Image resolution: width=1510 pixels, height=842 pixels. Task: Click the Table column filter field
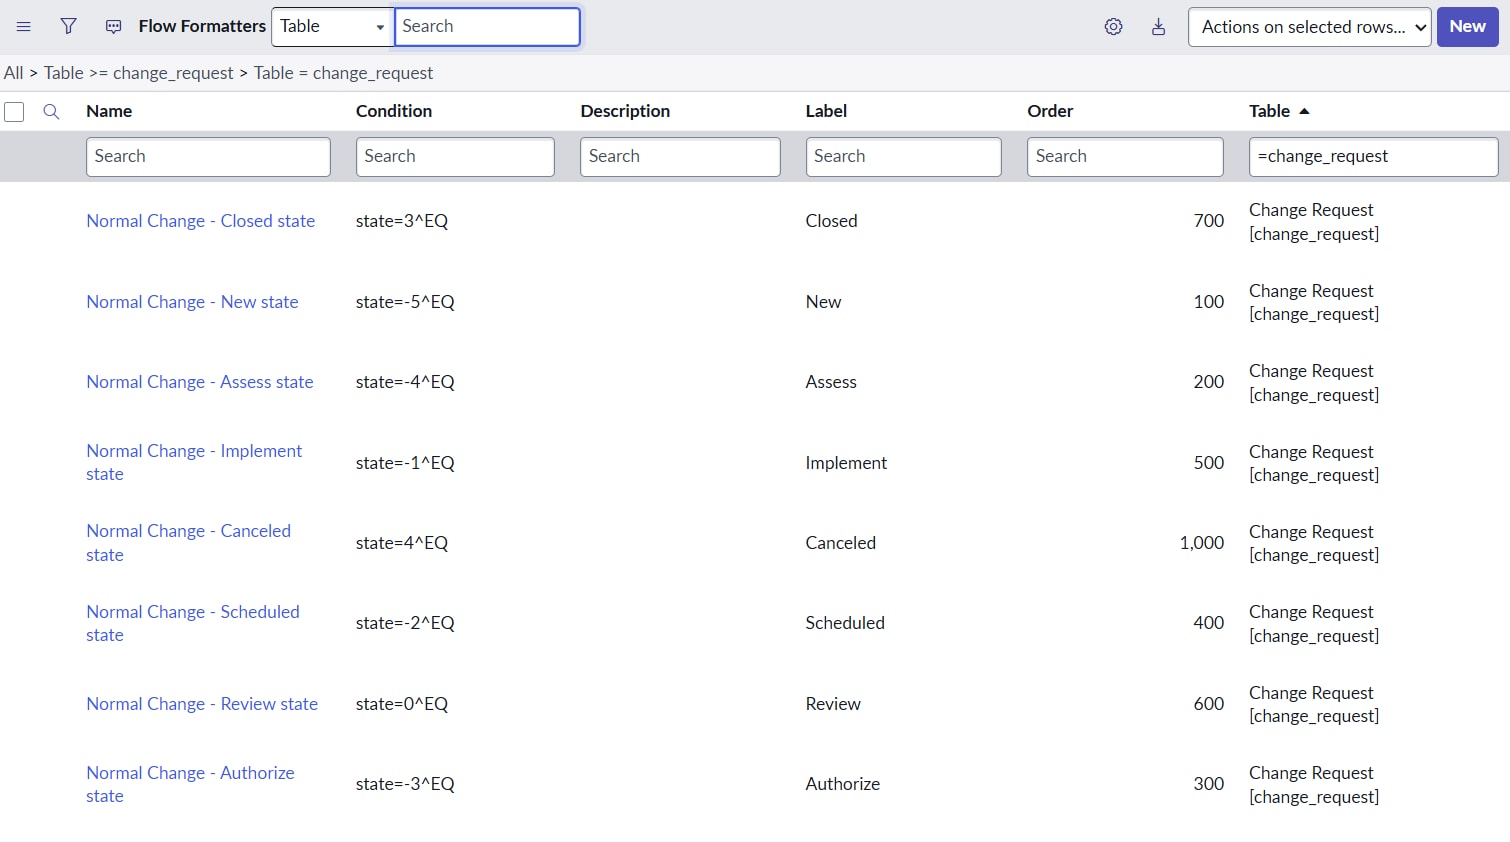(1372, 157)
